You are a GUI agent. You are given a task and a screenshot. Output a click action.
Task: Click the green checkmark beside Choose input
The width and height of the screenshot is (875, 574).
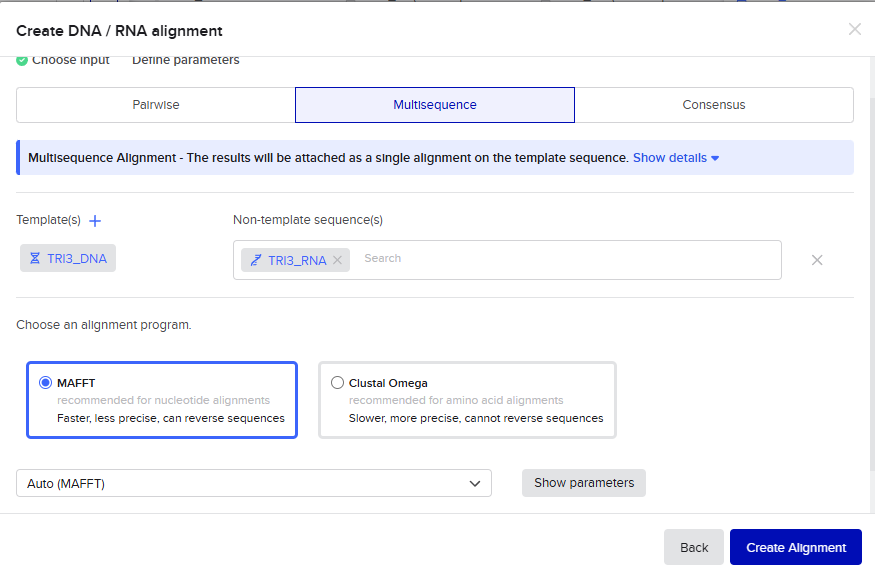click(x=22, y=60)
